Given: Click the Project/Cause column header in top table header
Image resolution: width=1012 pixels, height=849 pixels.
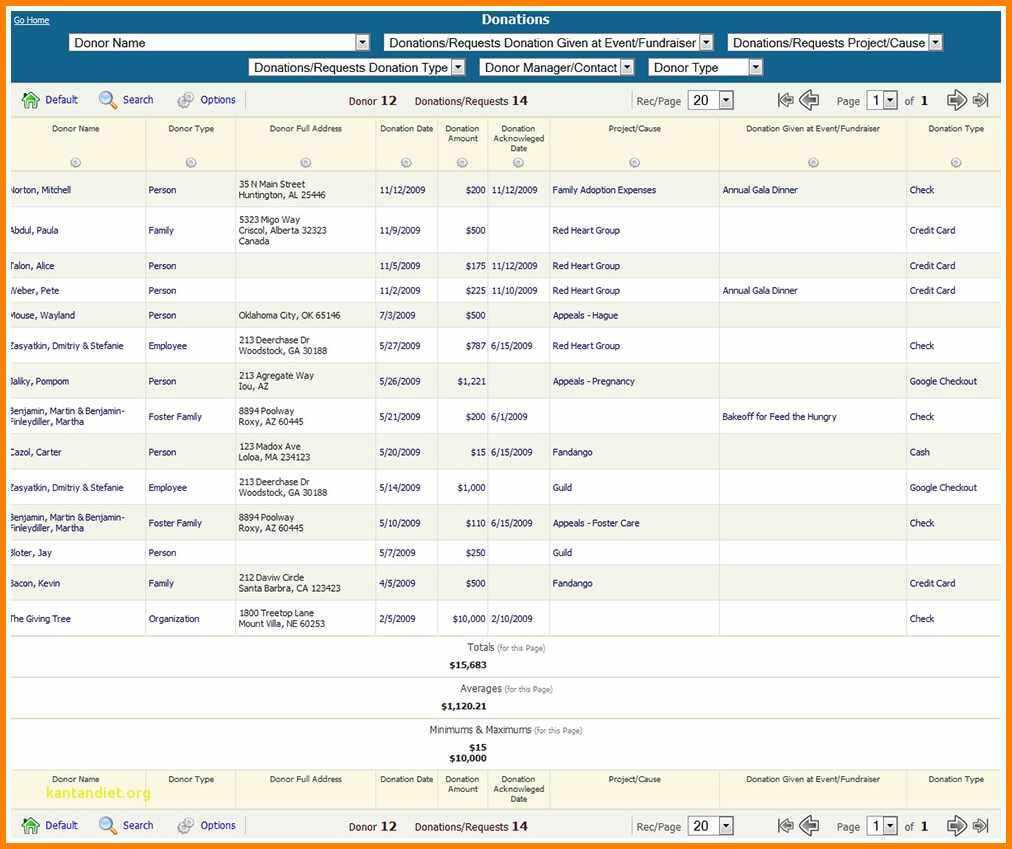Looking at the screenshot, I should point(634,128).
